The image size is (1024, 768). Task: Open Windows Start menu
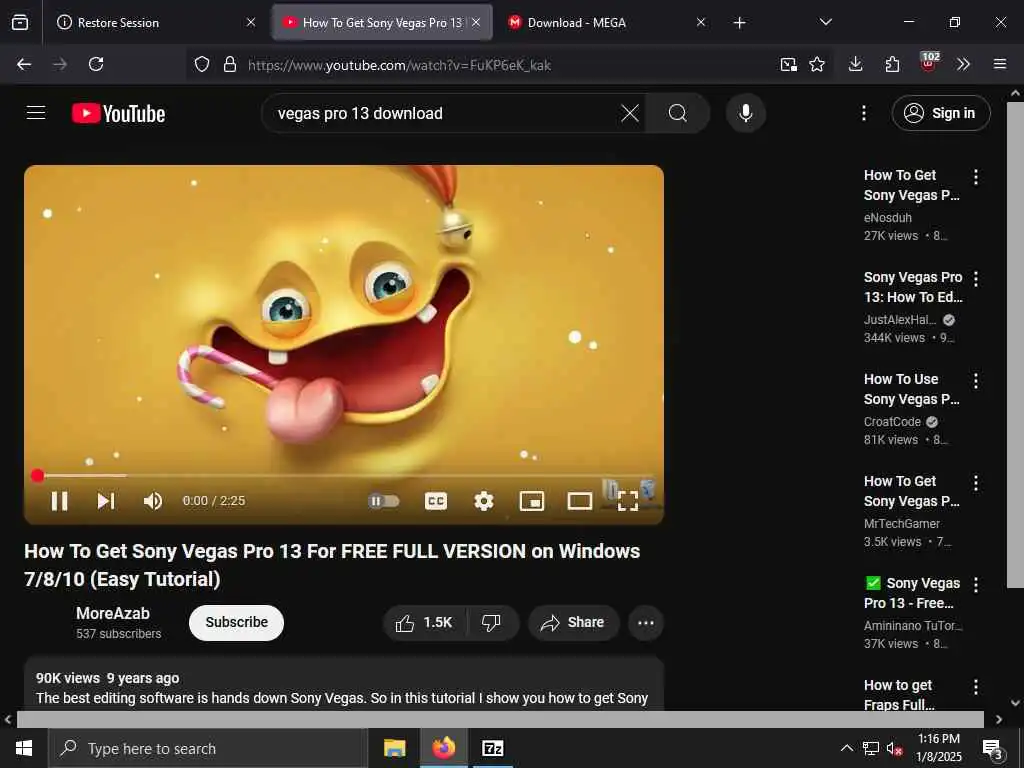(24, 748)
